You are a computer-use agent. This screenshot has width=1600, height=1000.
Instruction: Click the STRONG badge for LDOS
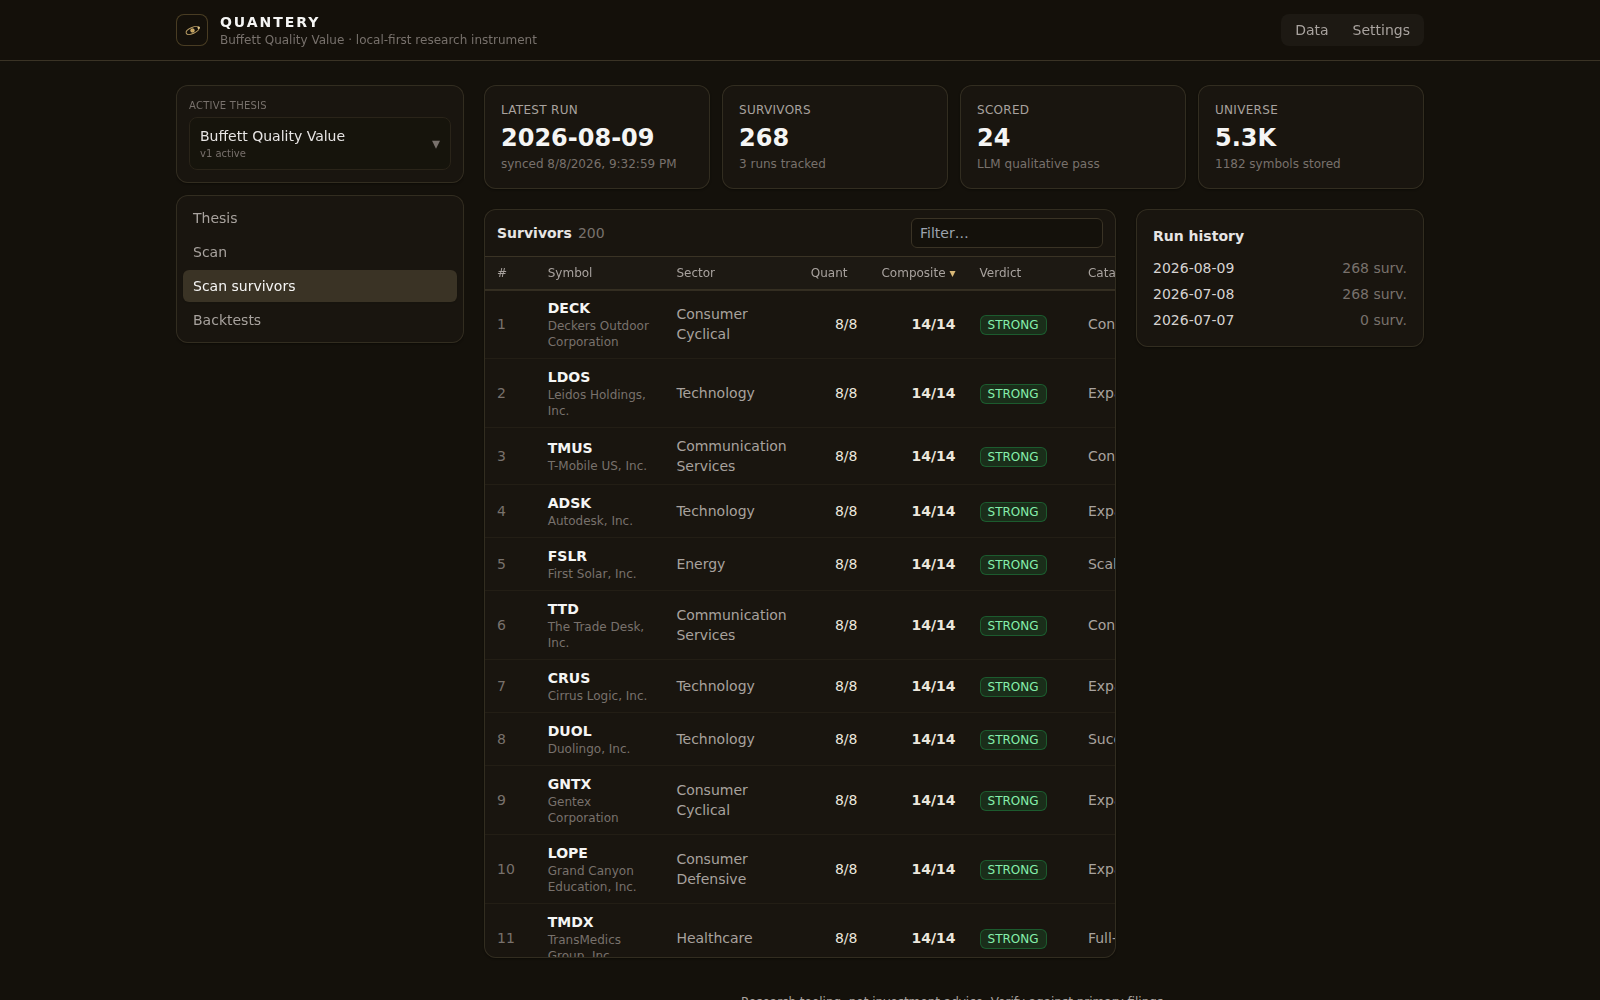[1013, 394]
